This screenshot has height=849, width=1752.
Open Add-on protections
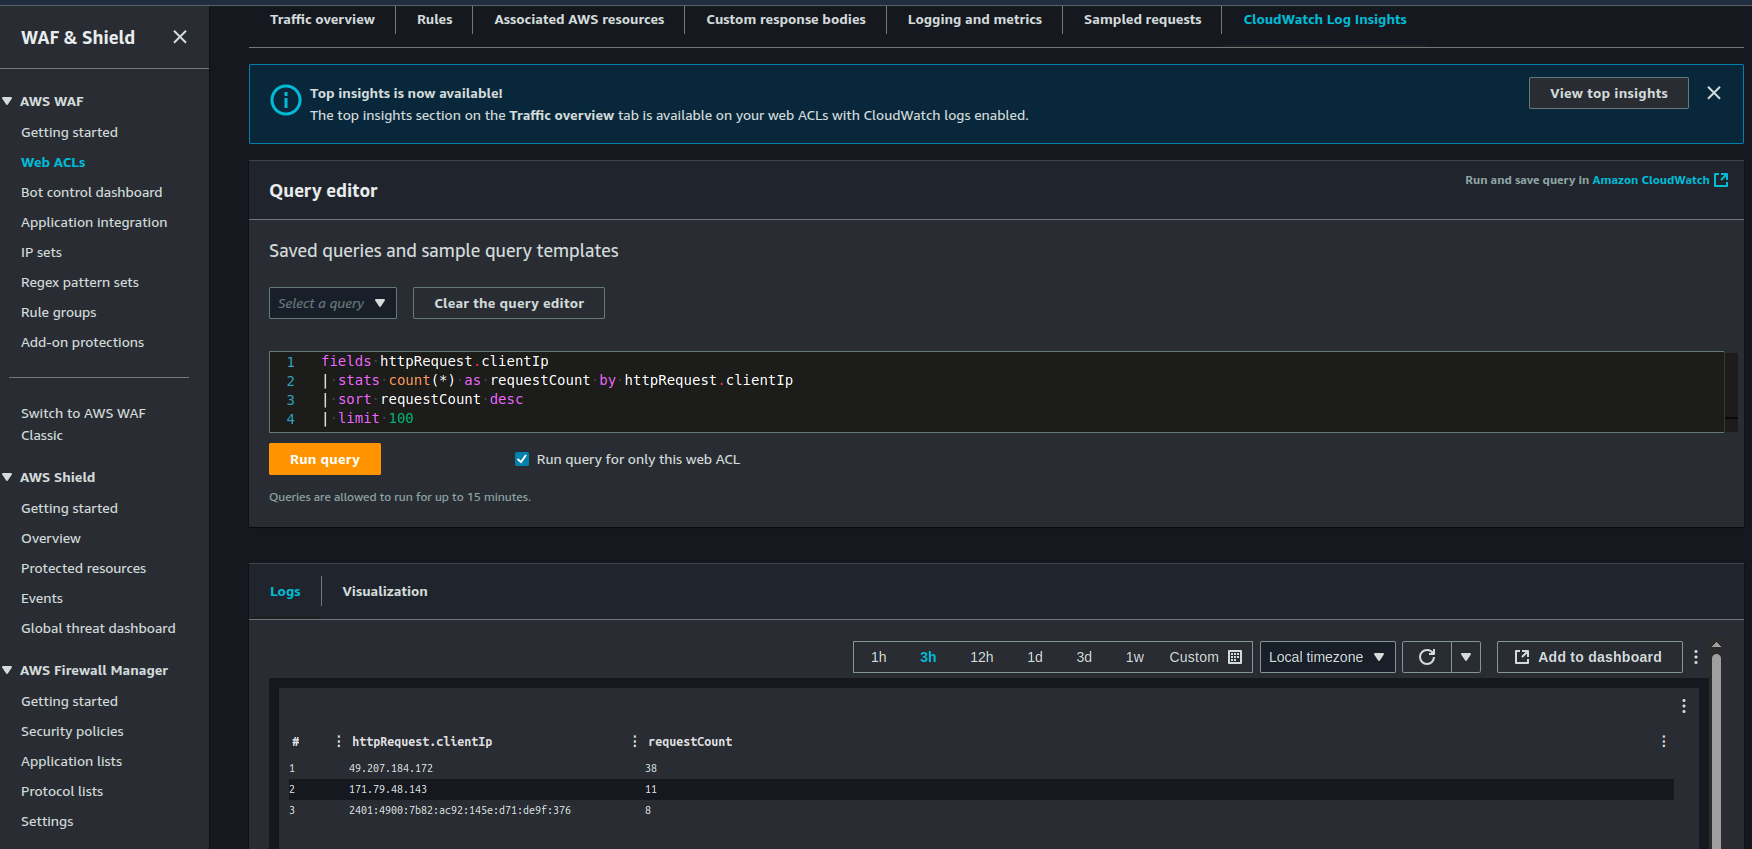(82, 342)
